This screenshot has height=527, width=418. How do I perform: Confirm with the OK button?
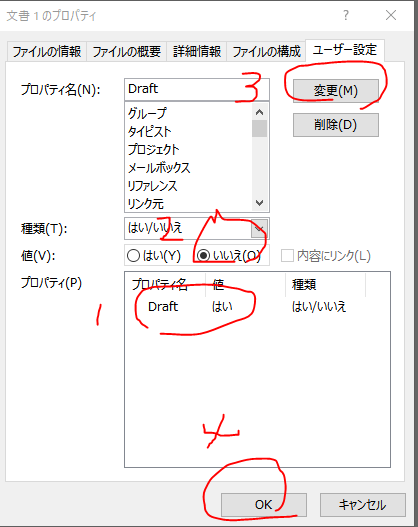point(263,504)
